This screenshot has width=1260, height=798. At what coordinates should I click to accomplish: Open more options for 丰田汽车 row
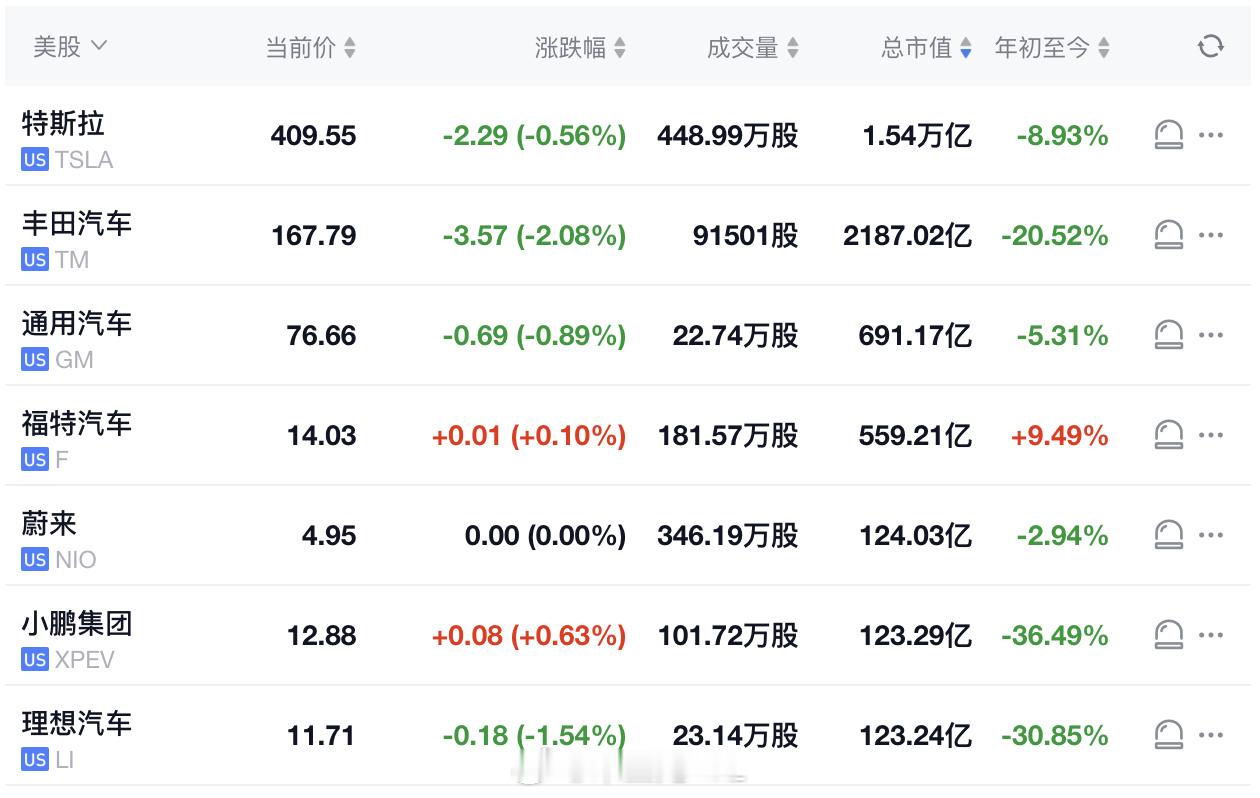click(x=1211, y=235)
